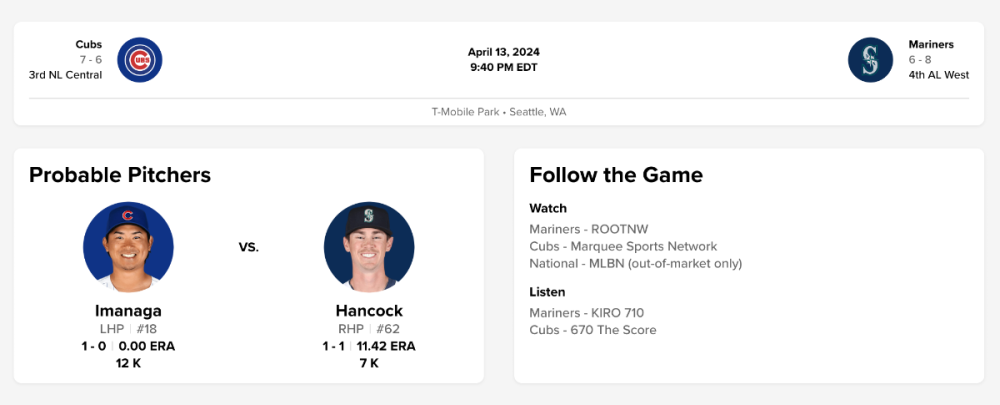Click the April 13, 2024 game date
This screenshot has width=1000, height=405.
(504, 52)
